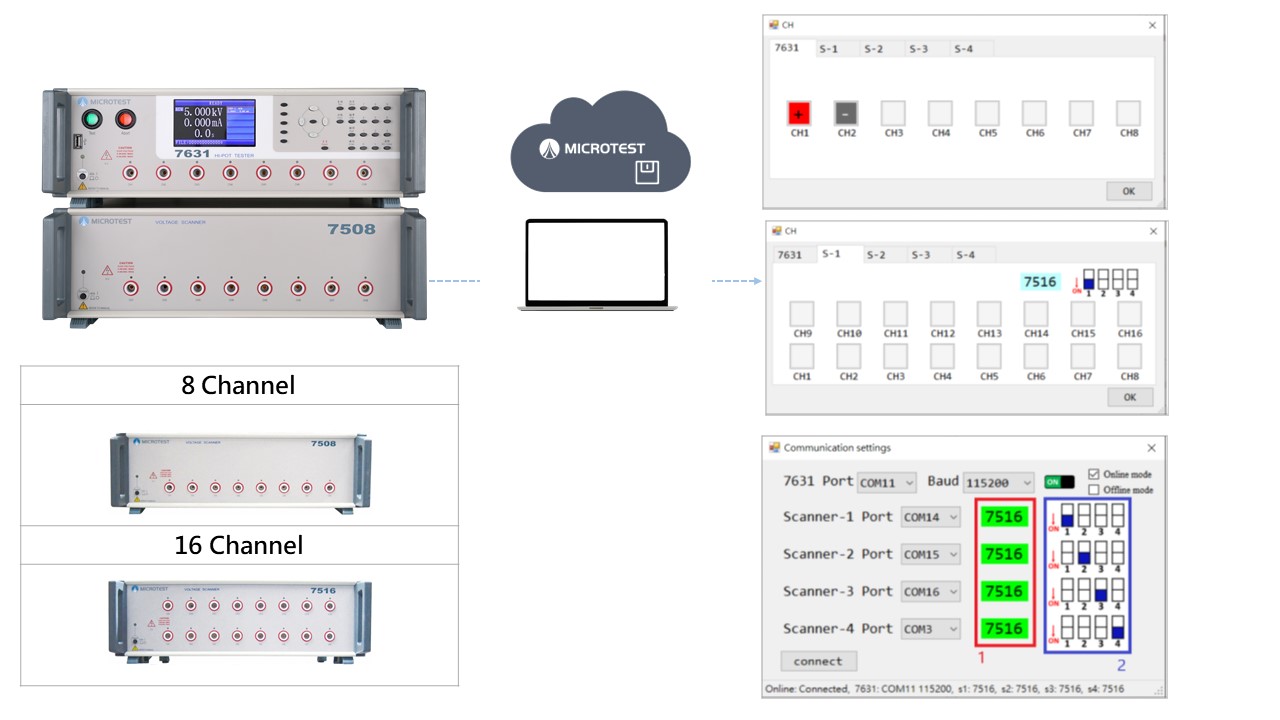Screen dimensions: 1280x720
Task: Click the green 7516 label for Scanner-3
Action: pos(1004,591)
